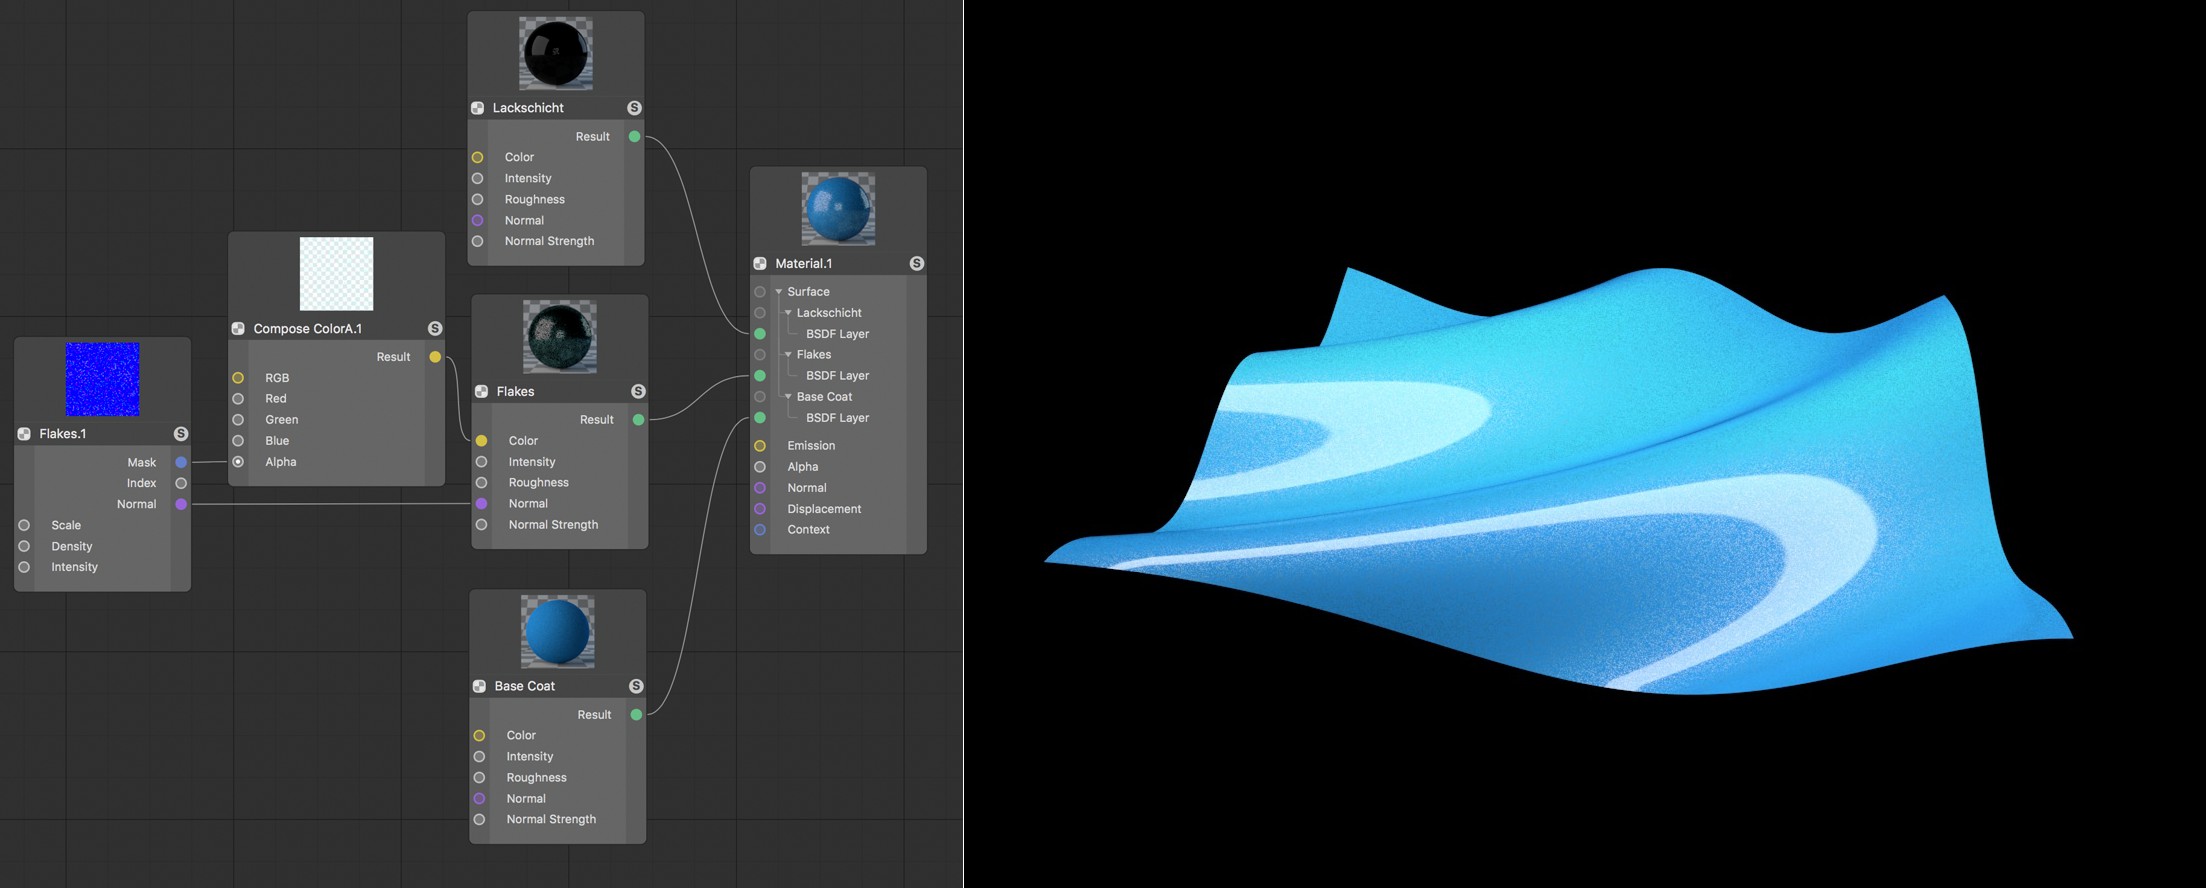2206x888 pixels.
Task: Click the Roughness label on Flakes node
Action: tap(538, 483)
